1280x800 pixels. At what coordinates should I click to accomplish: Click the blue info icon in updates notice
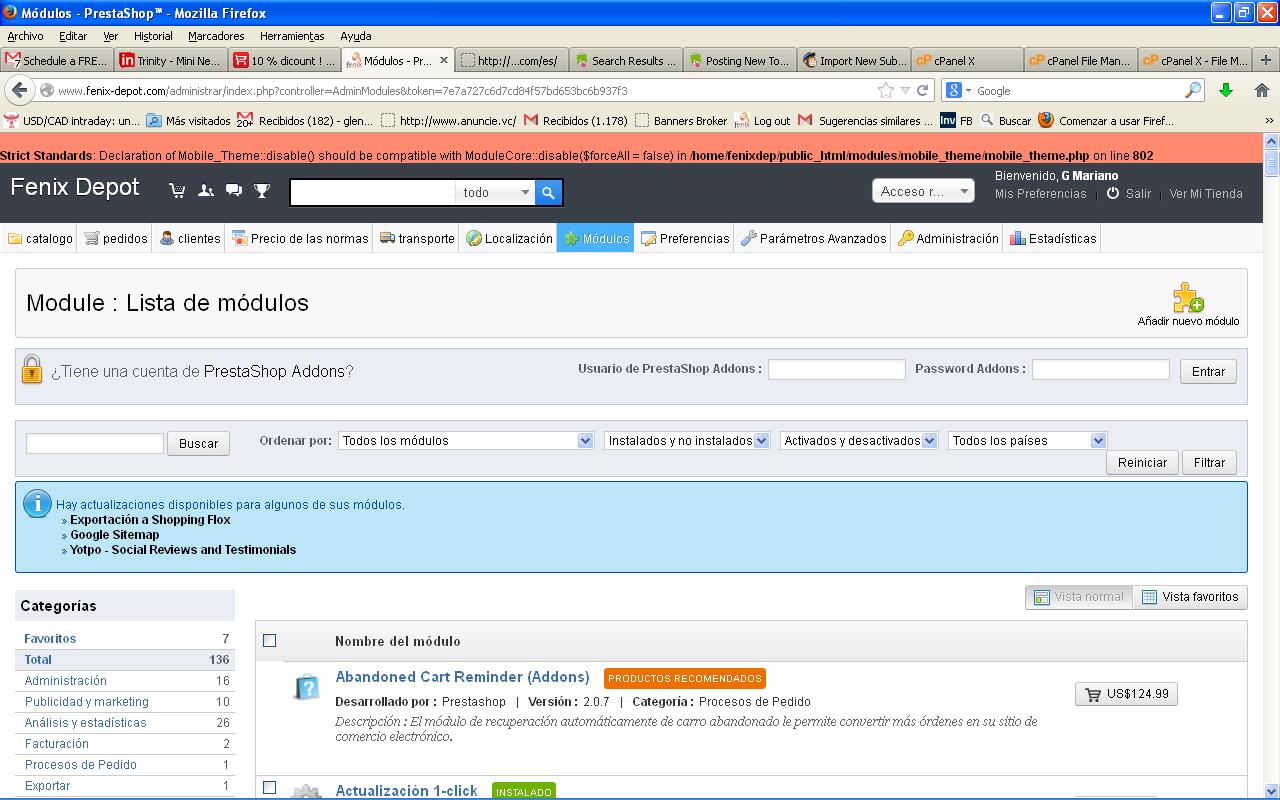point(37,503)
